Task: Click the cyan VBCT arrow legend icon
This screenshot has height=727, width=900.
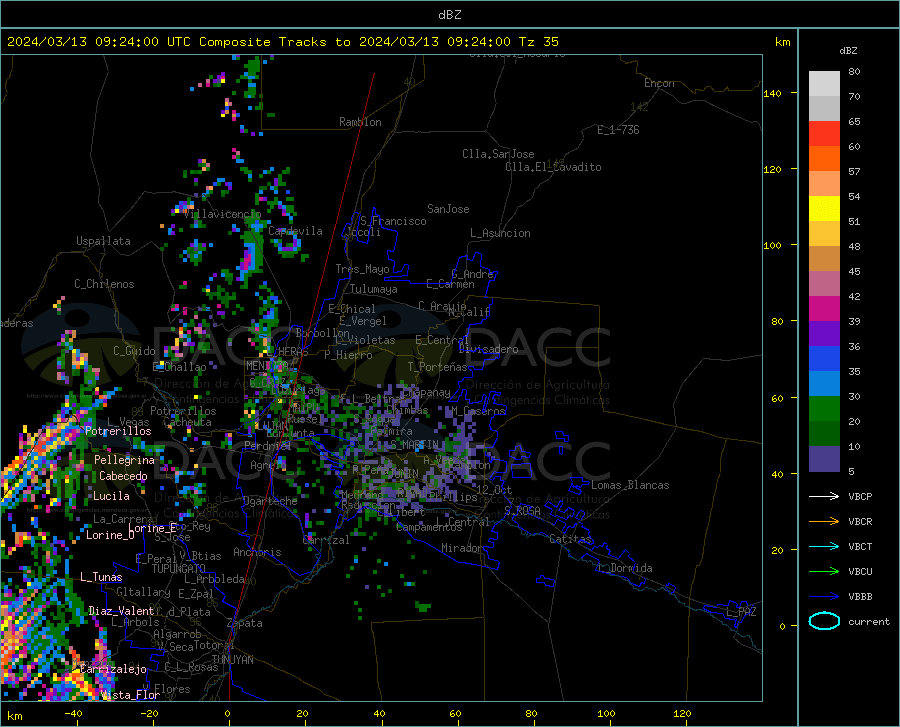Action: (824, 546)
